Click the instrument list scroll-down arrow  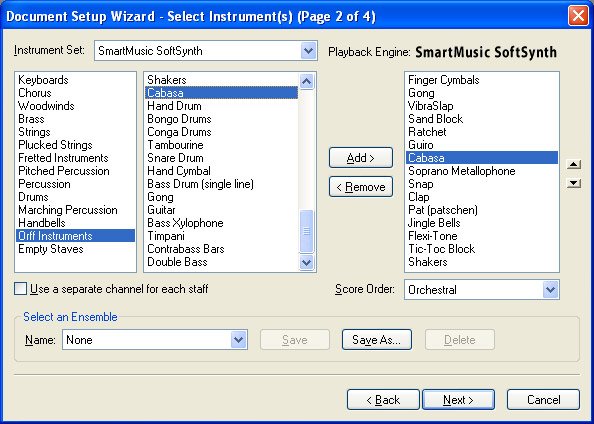tap(306, 262)
